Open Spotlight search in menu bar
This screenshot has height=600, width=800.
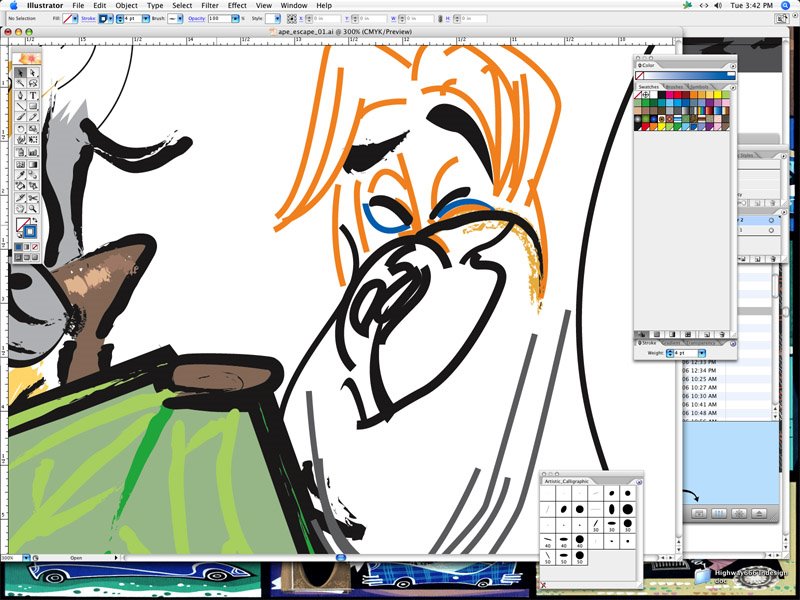(786, 5)
